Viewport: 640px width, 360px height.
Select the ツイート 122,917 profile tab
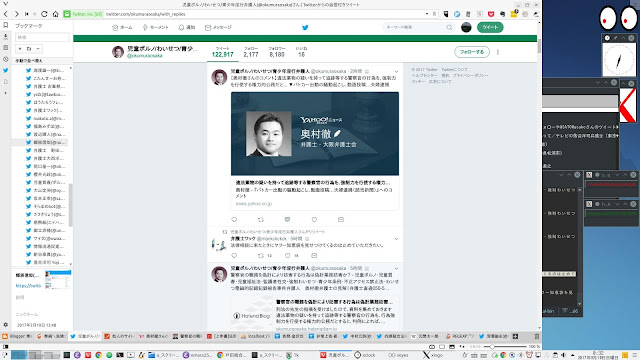click(222, 52)
